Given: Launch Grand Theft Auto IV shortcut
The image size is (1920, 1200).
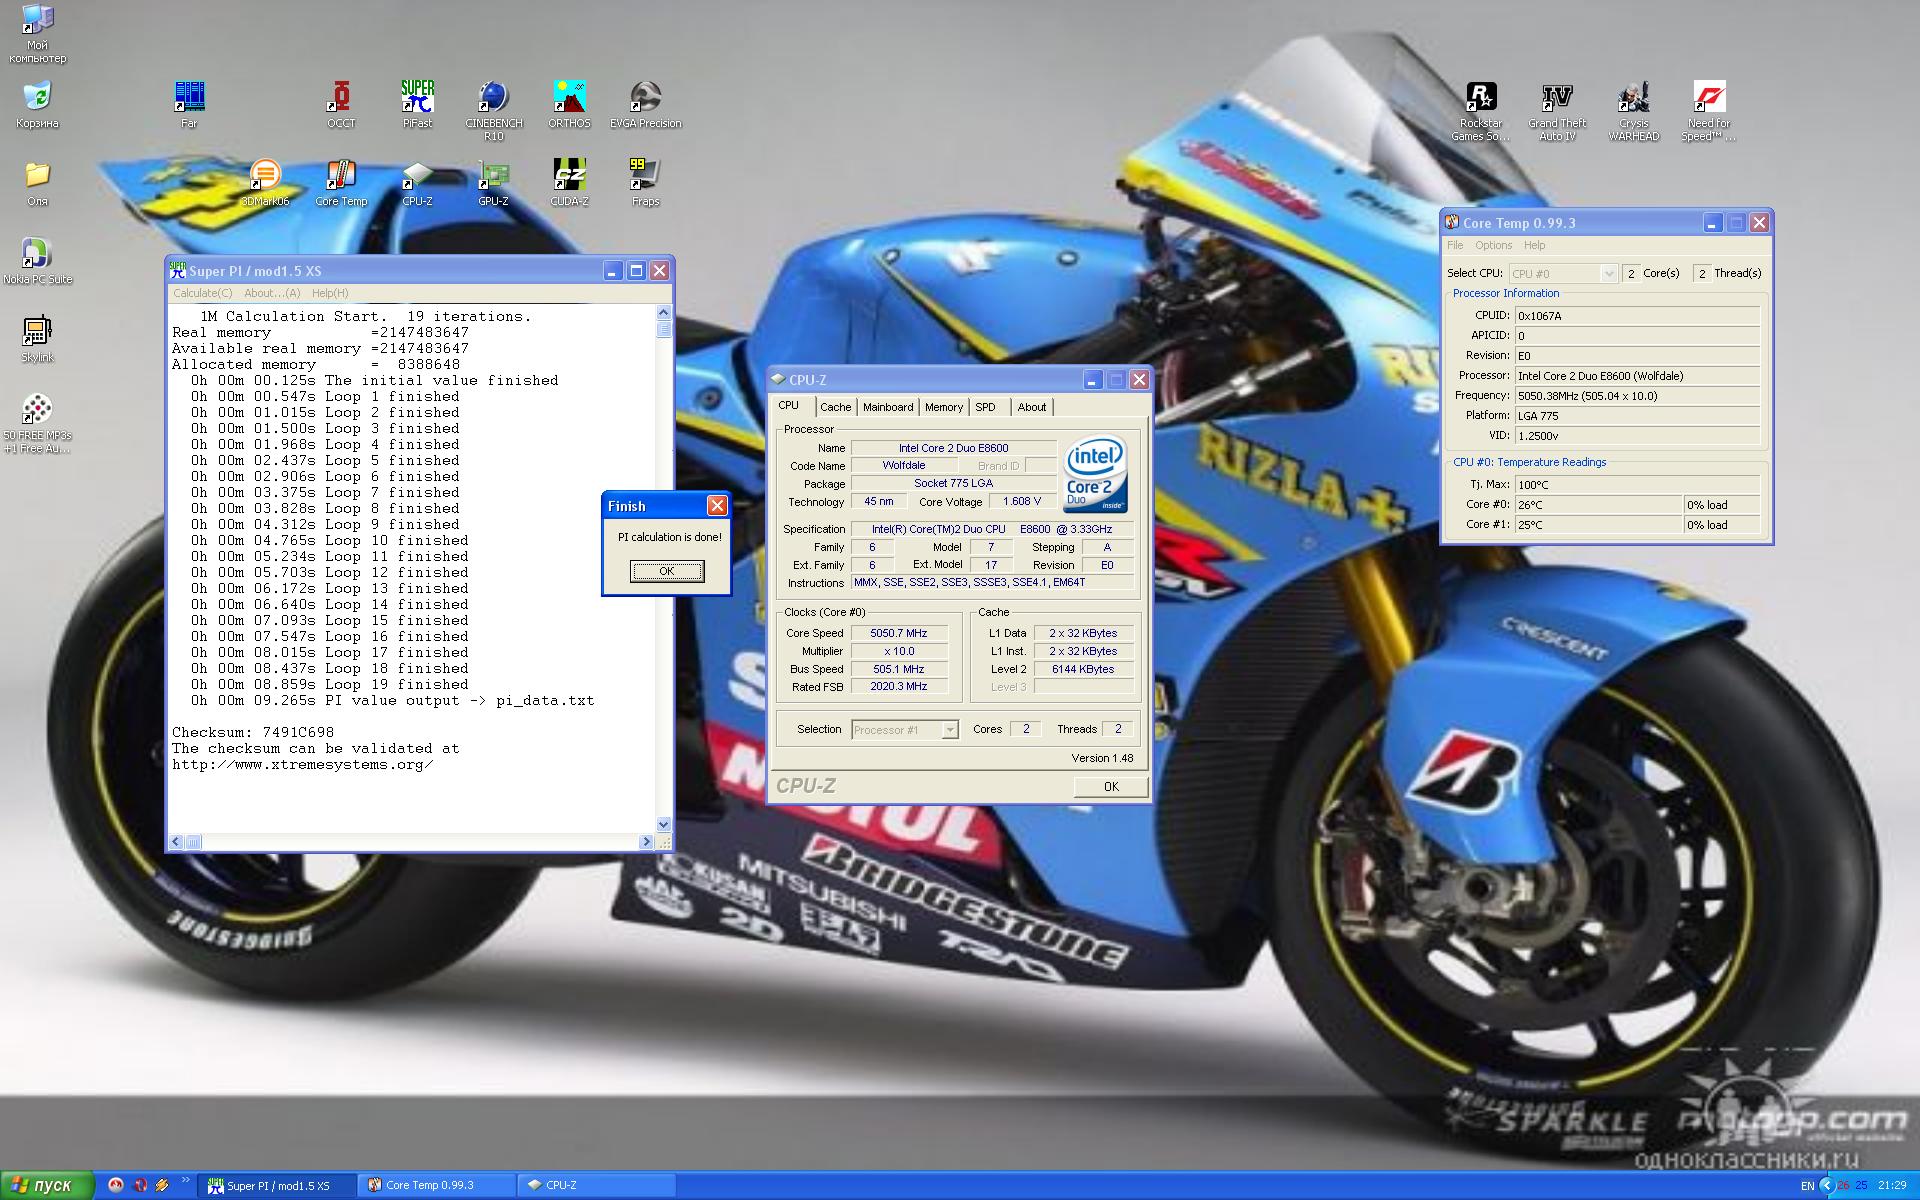Looking at the screenshot, I should (x=1557, y=110).
